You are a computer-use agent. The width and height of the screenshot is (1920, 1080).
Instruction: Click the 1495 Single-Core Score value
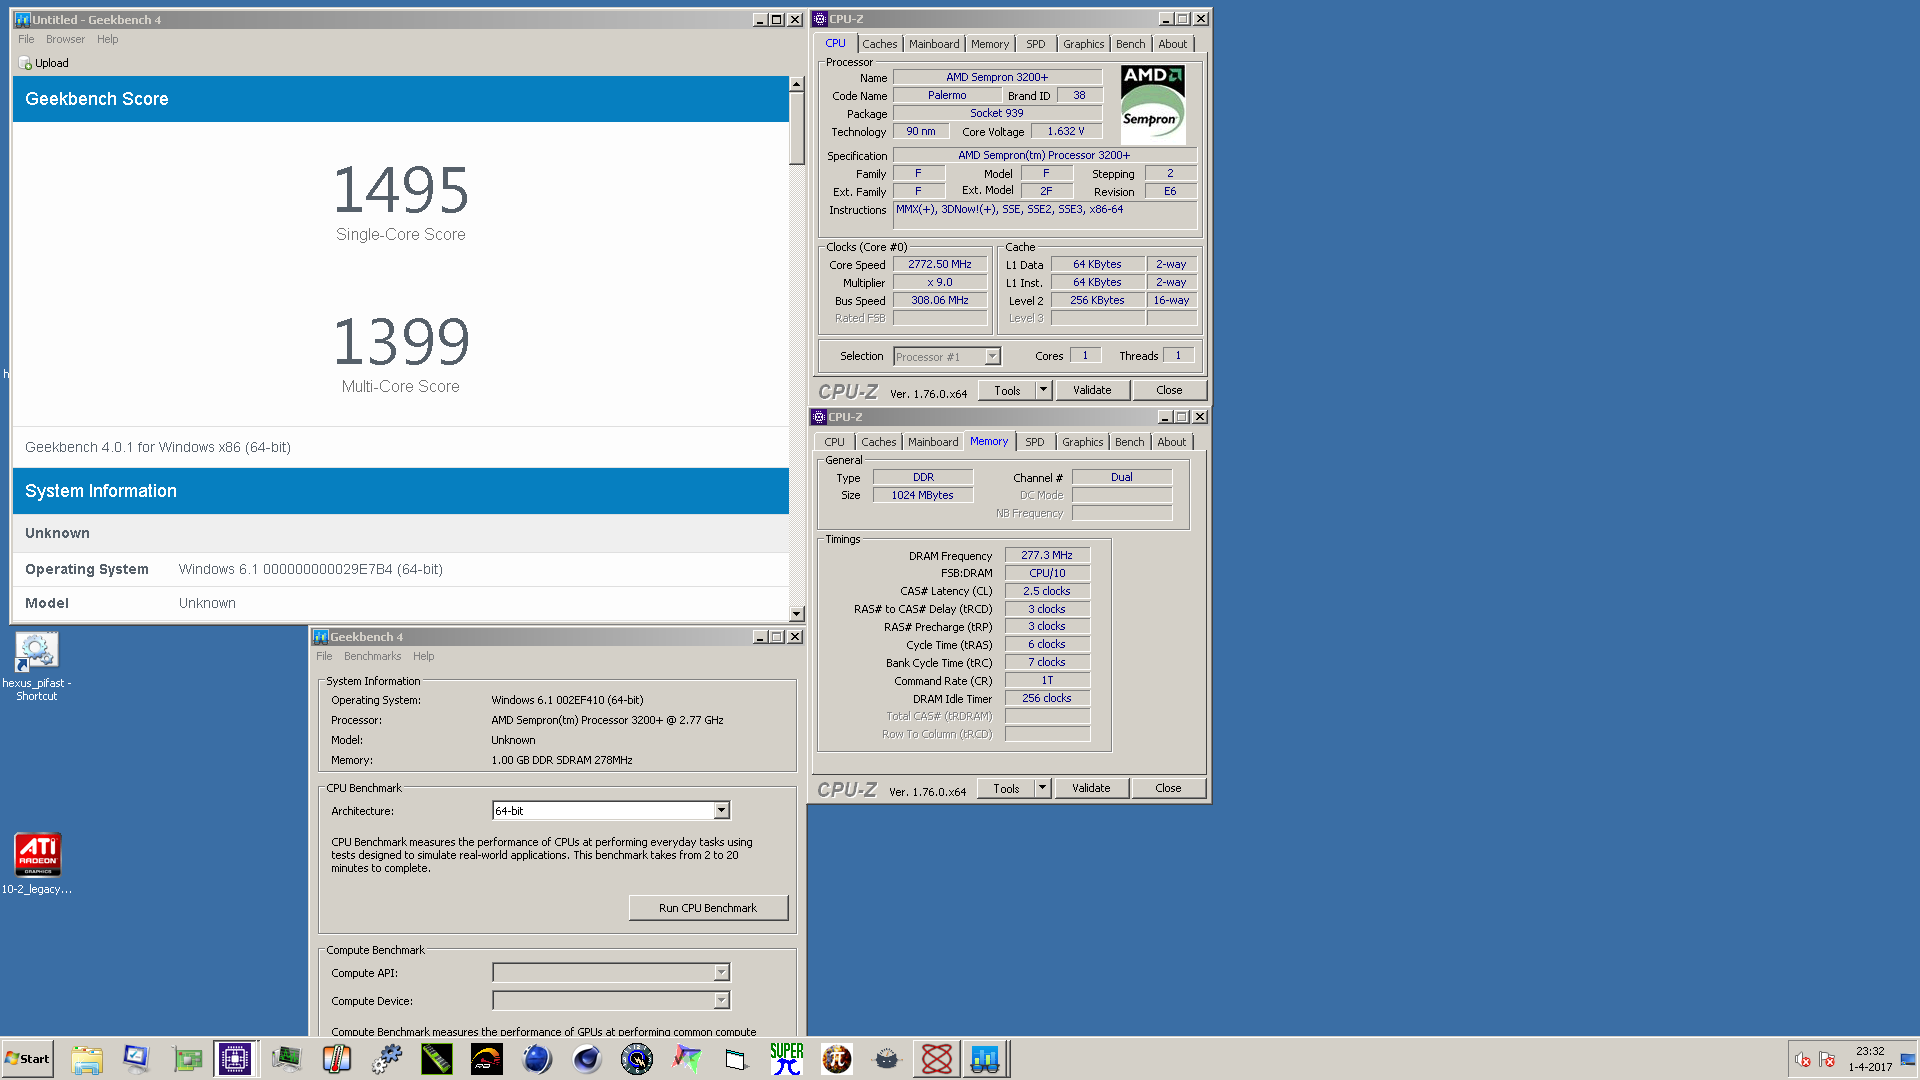400,190
